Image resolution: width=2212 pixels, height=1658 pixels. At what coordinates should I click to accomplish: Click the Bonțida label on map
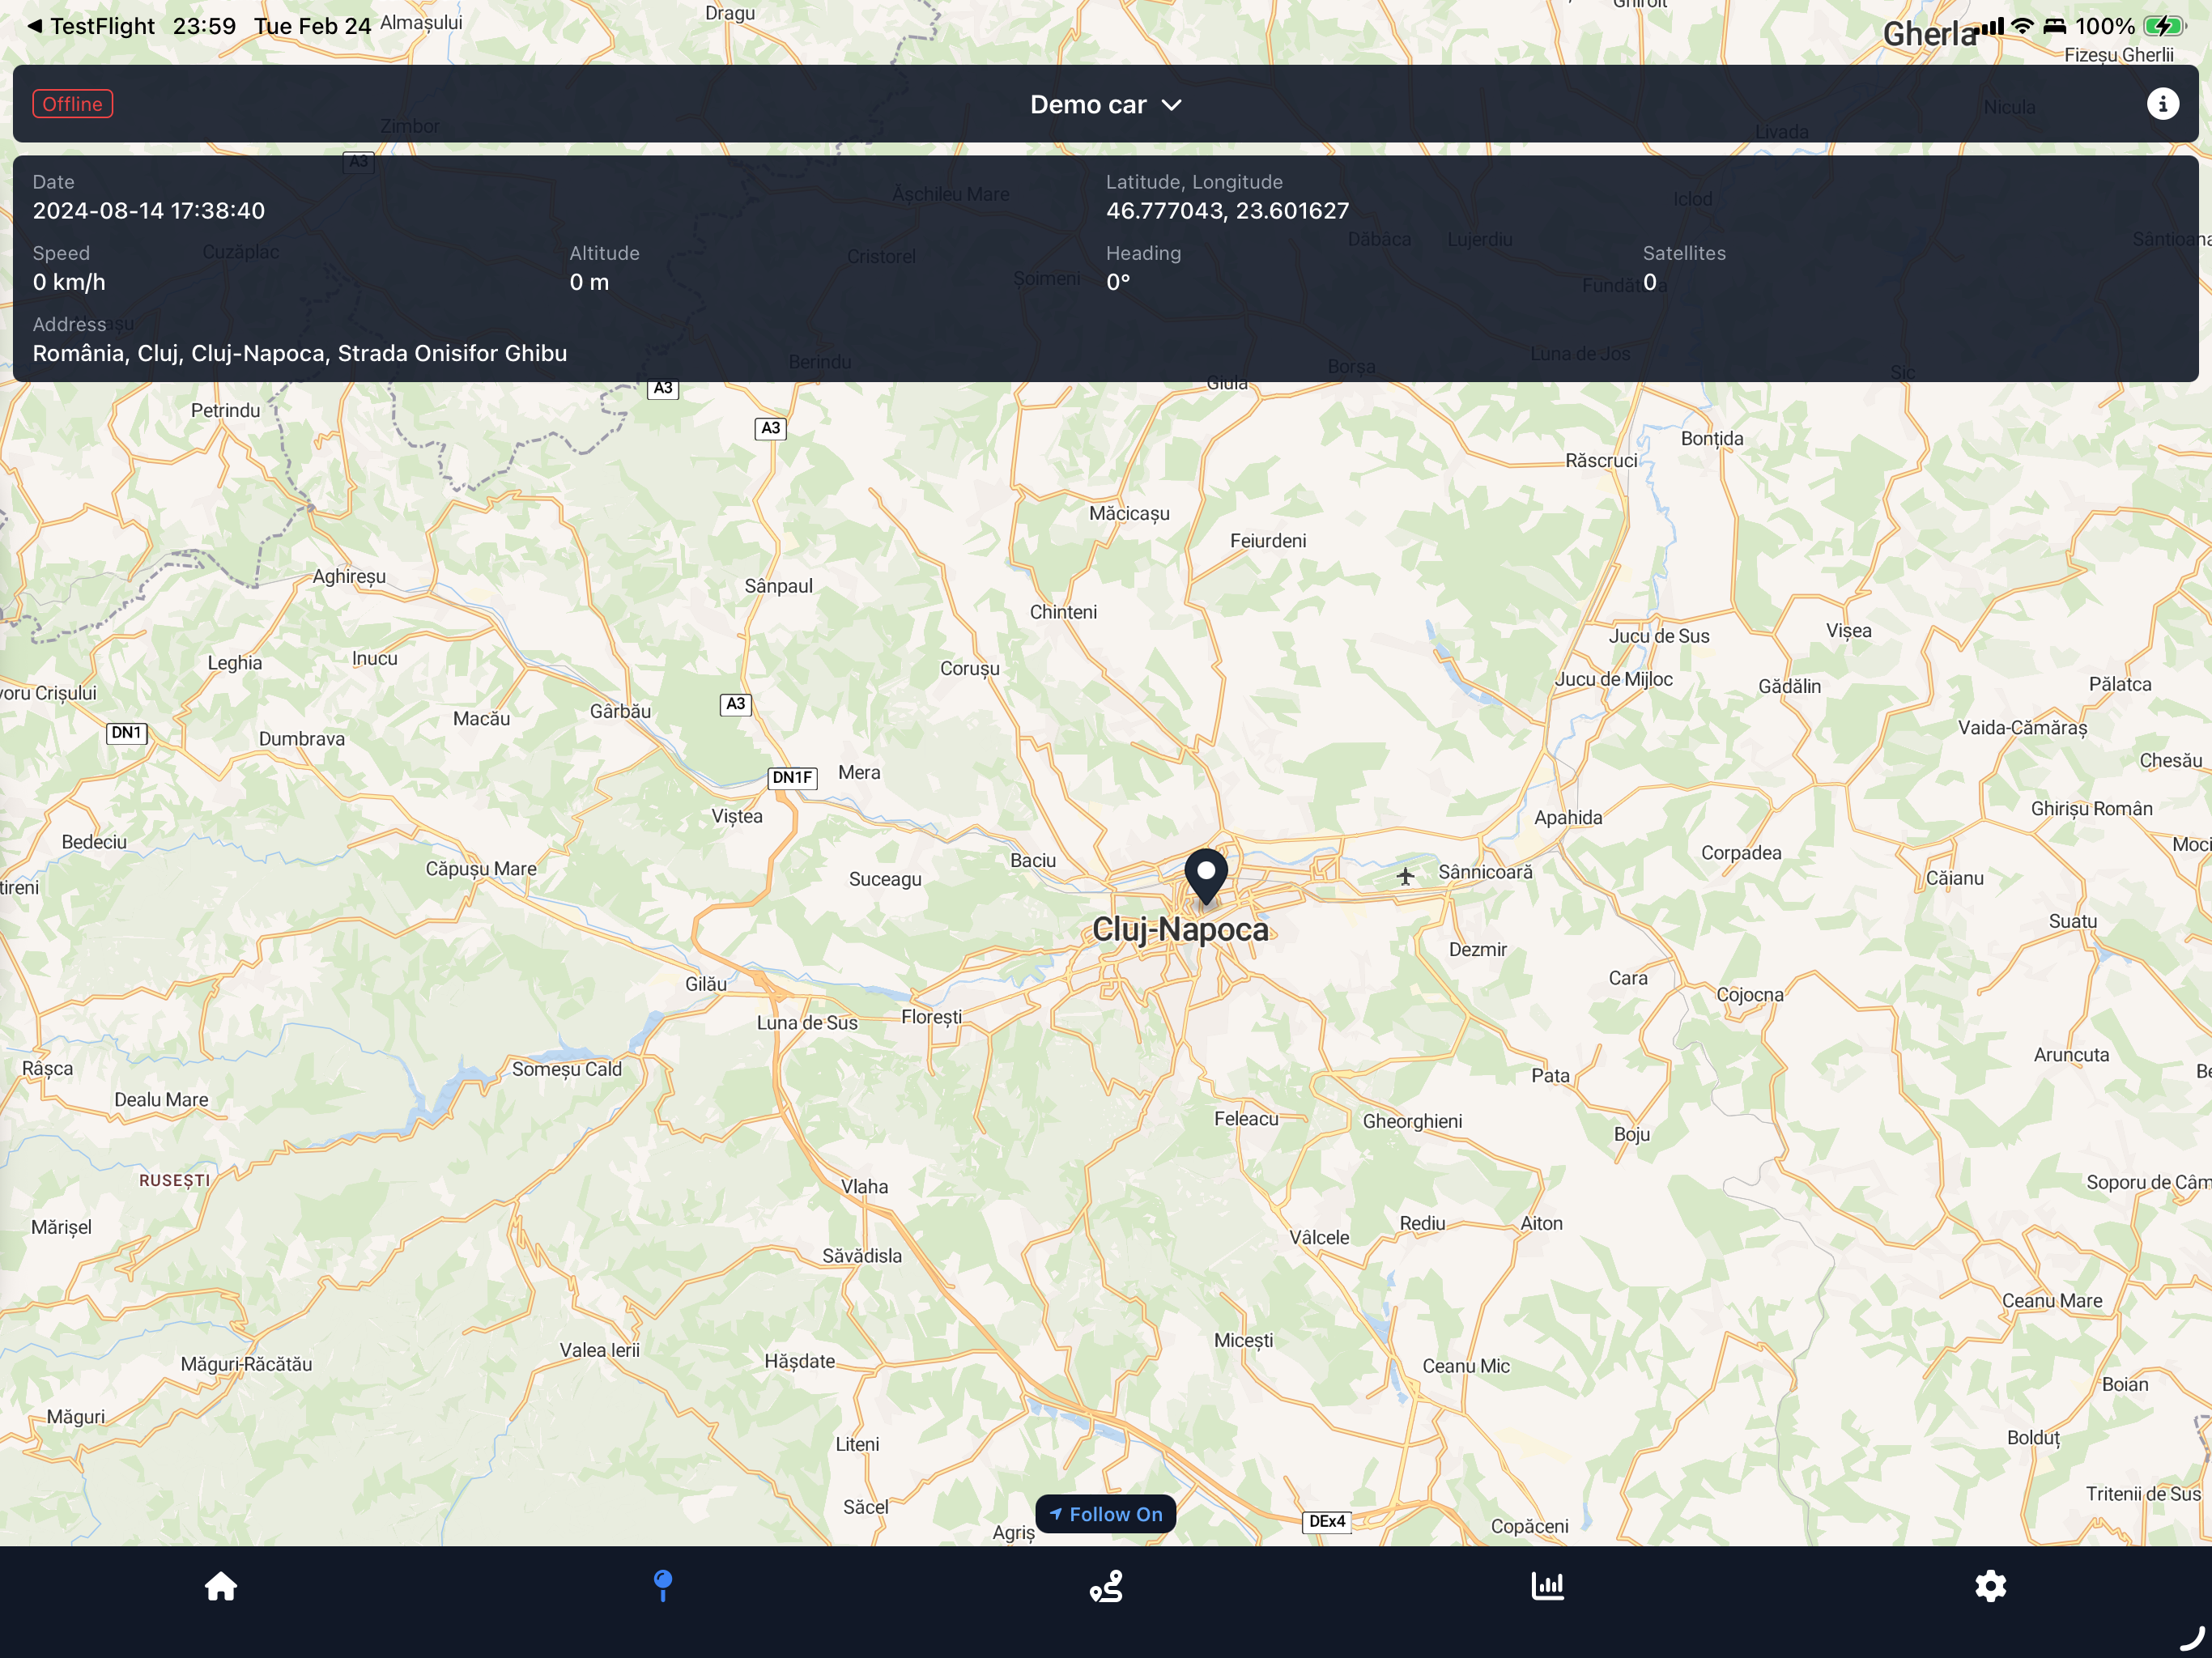point(1712,439)
